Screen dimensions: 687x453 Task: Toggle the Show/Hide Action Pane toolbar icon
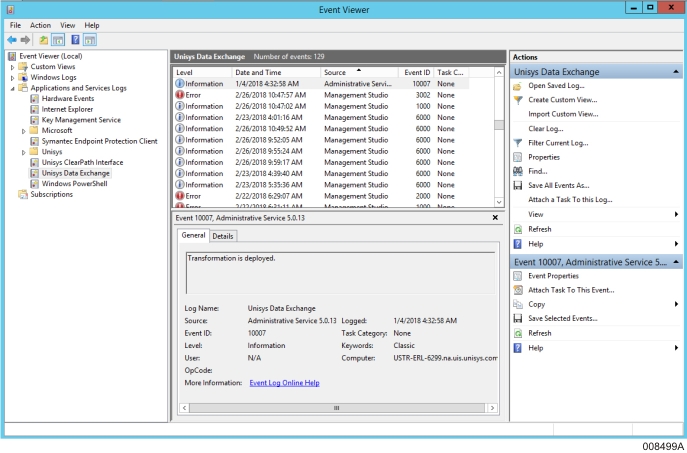tap(90, 40)
